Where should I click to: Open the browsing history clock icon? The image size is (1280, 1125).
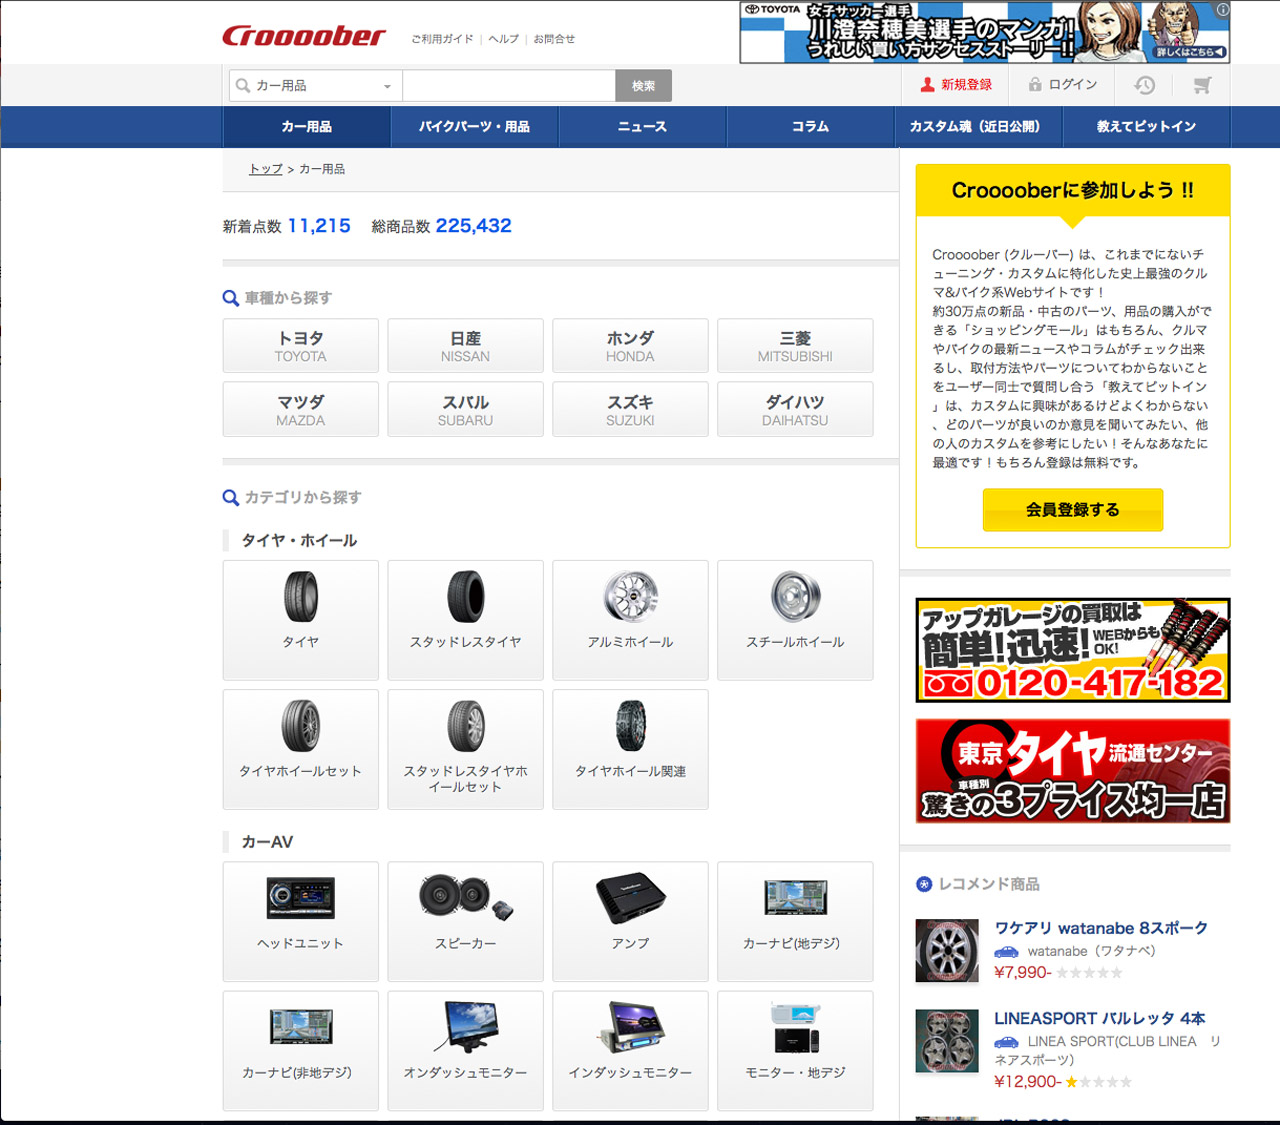click(x=1145, y=86)
